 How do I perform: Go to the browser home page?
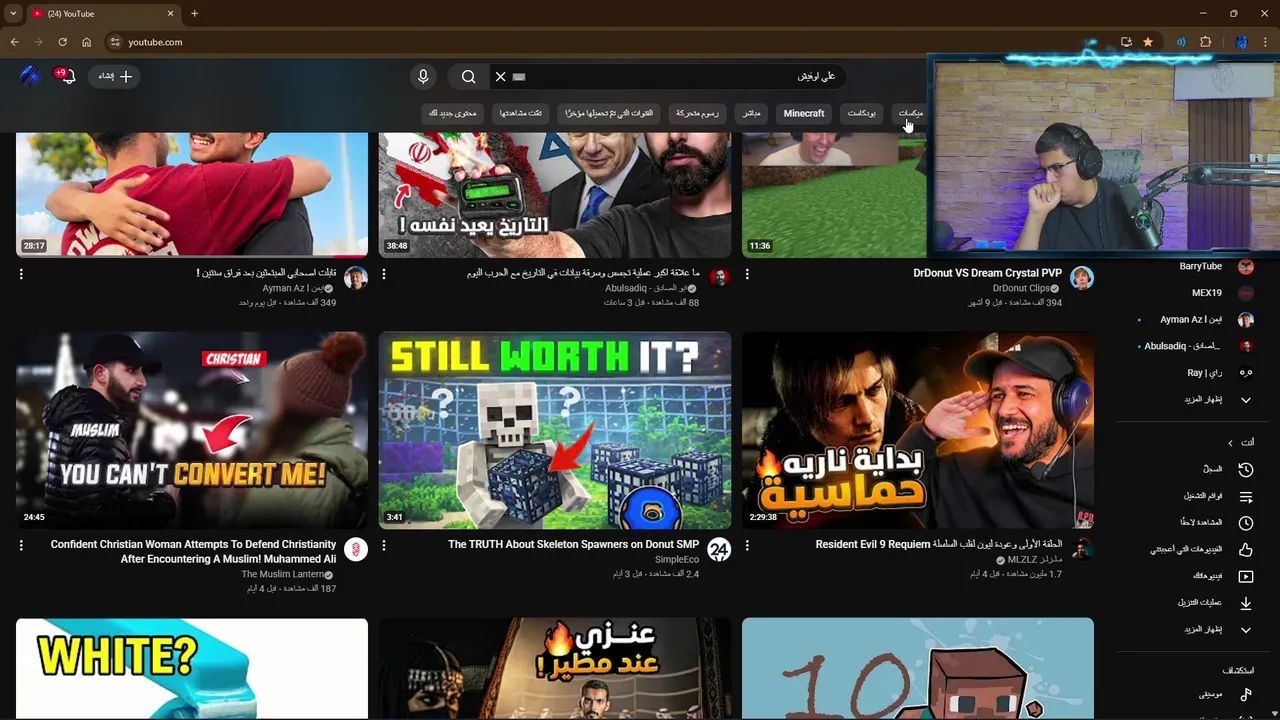click(x=86, y=42)
